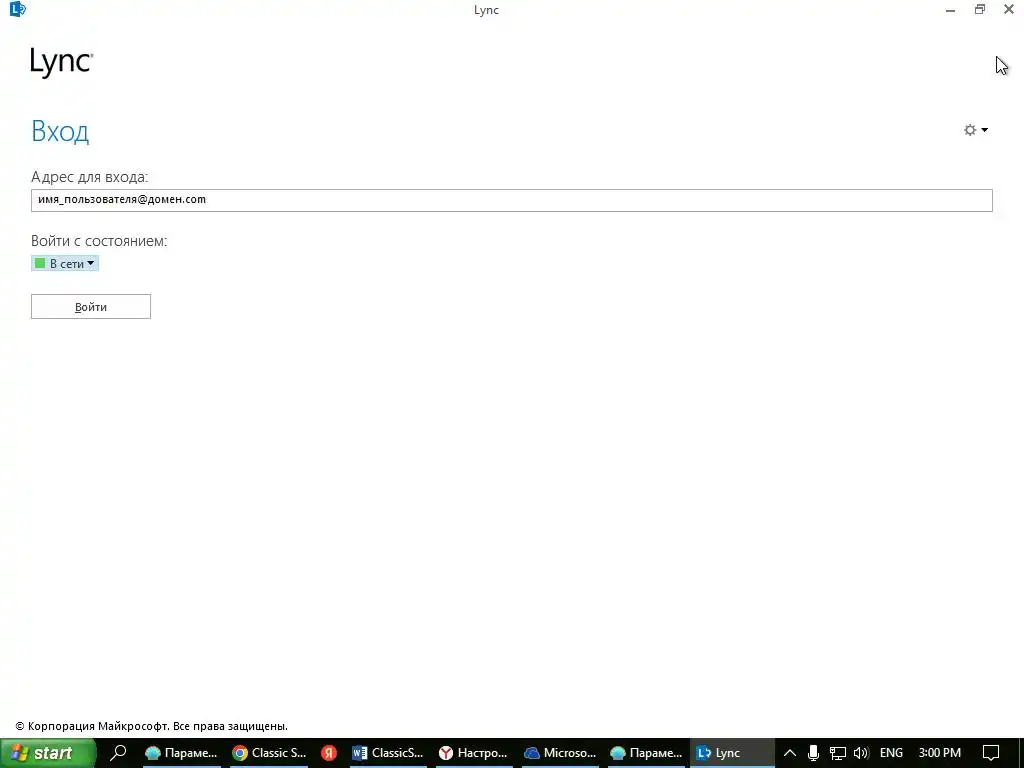Show hidden tray icons chevron
This screenshot has height=768, width=1024.
coord(790,753)
